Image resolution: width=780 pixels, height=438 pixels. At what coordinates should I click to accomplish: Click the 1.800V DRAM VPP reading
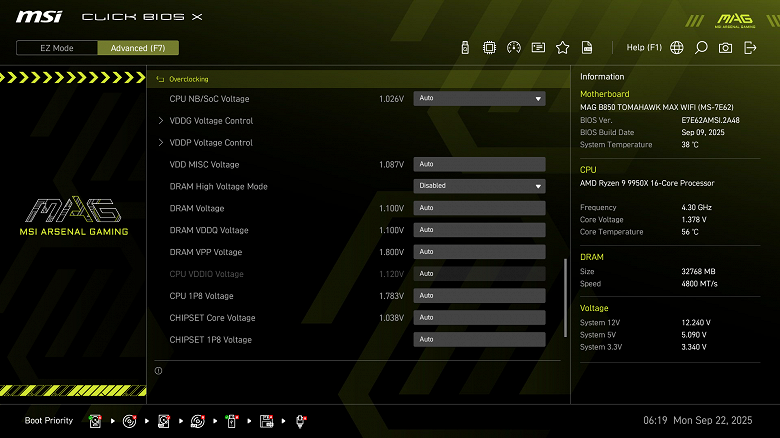[391, 252]
